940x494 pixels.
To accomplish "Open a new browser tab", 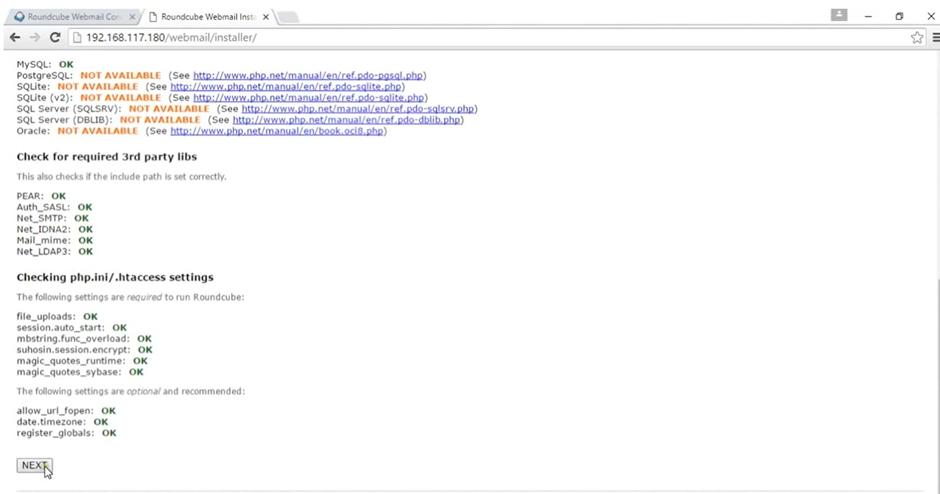I will click(x=287, y=17).
